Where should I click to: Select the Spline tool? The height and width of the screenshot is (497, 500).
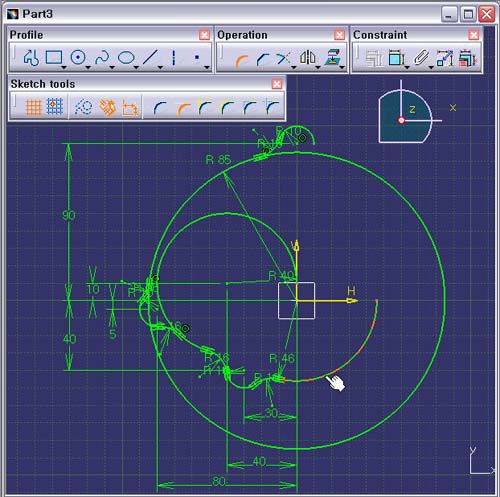coord(102,58)
